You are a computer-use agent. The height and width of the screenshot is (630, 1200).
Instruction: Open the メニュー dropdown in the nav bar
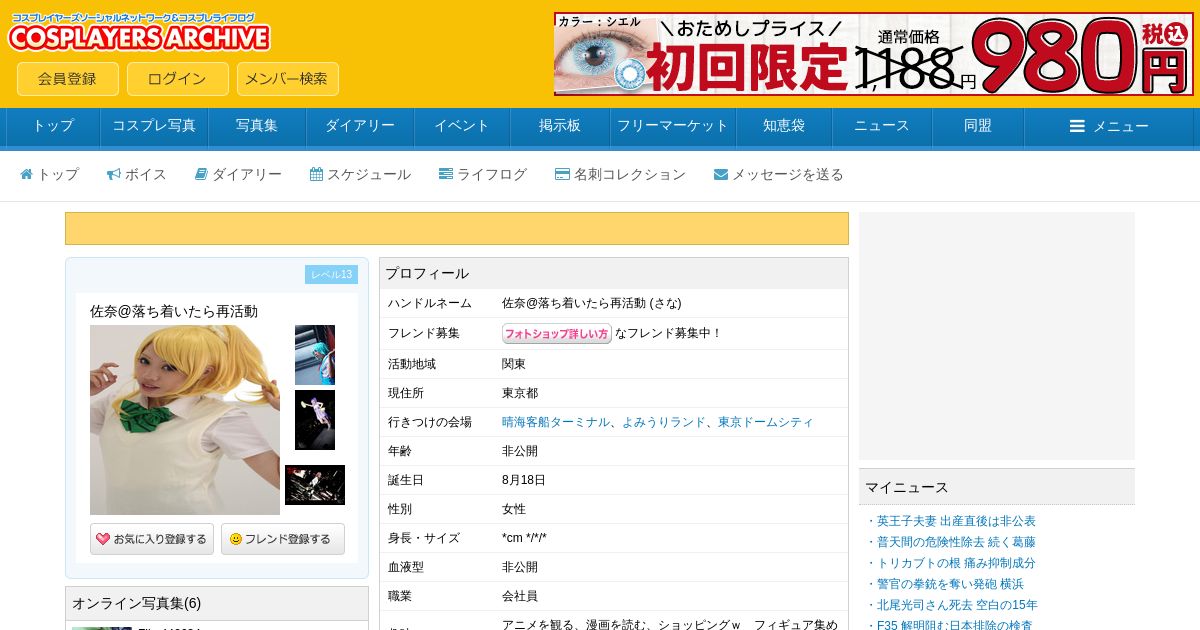point(1109,126)
